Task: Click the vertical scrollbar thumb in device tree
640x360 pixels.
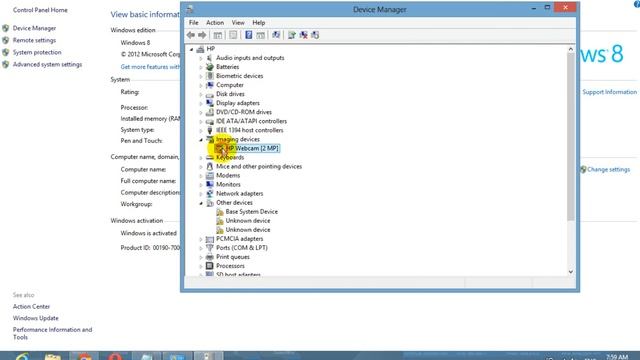Action: [571, 137]
